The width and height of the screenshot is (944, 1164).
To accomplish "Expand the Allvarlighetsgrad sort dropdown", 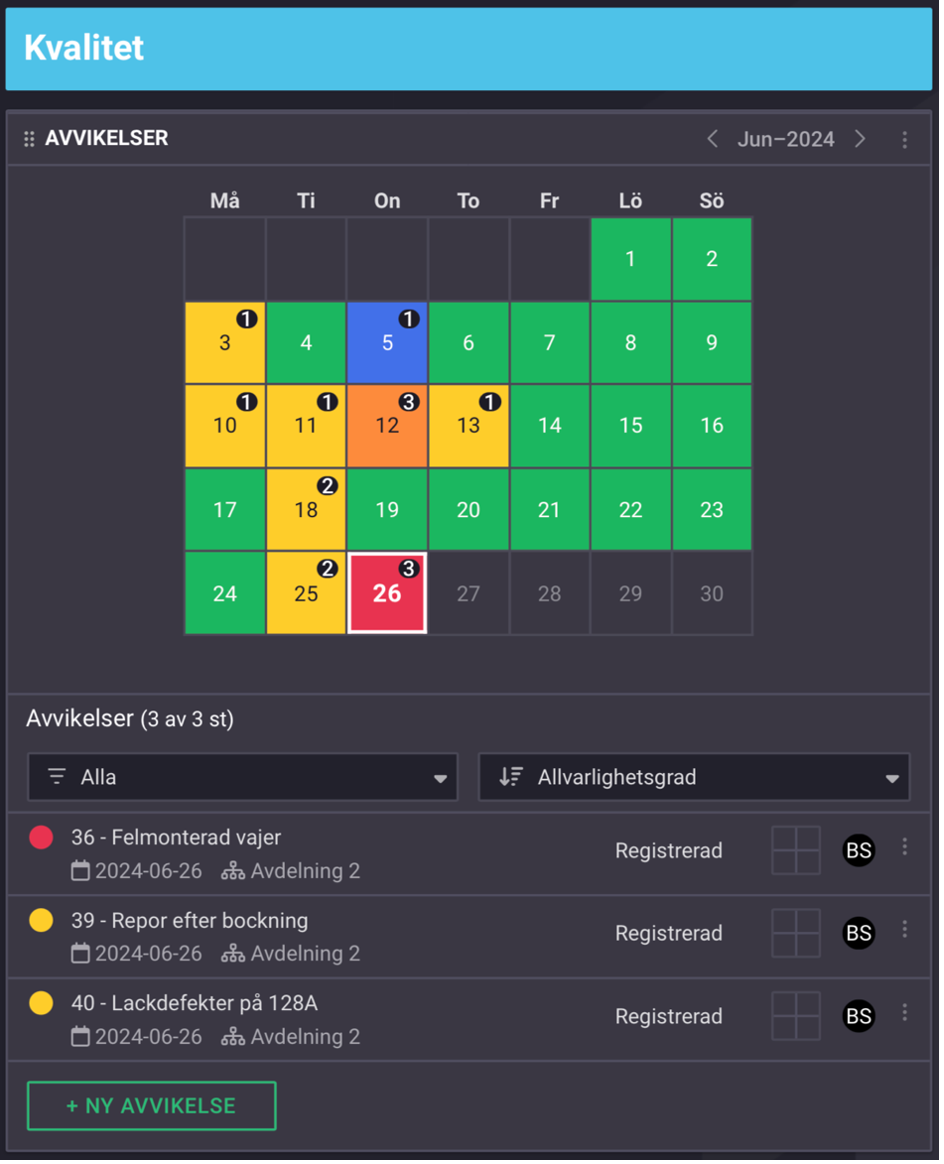I will 694,777.
